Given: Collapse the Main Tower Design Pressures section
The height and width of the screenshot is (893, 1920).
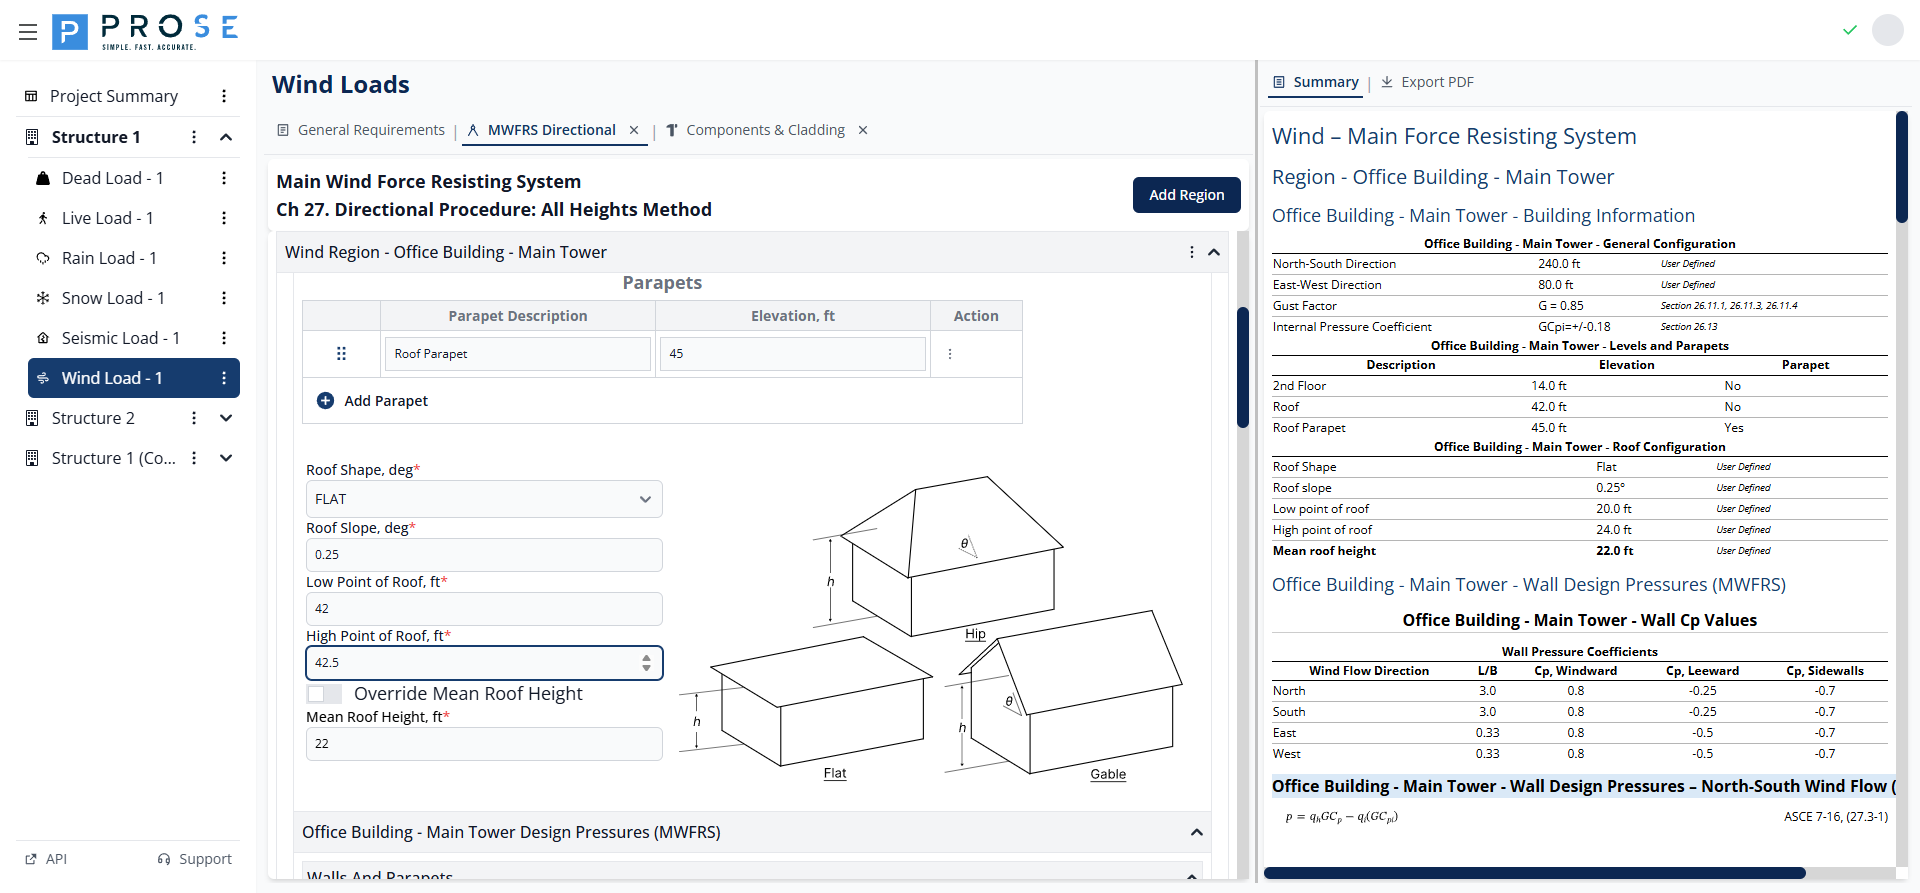Looking at the screenshot, I should point(1196,832).
